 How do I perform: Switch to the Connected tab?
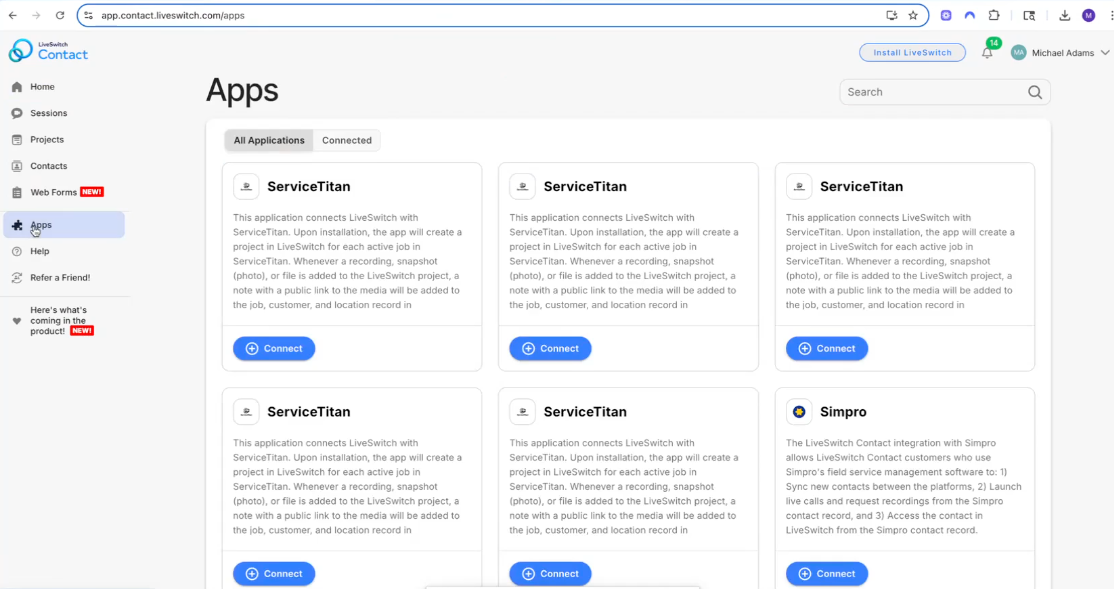pyautogui.click(x=347, y=140)
